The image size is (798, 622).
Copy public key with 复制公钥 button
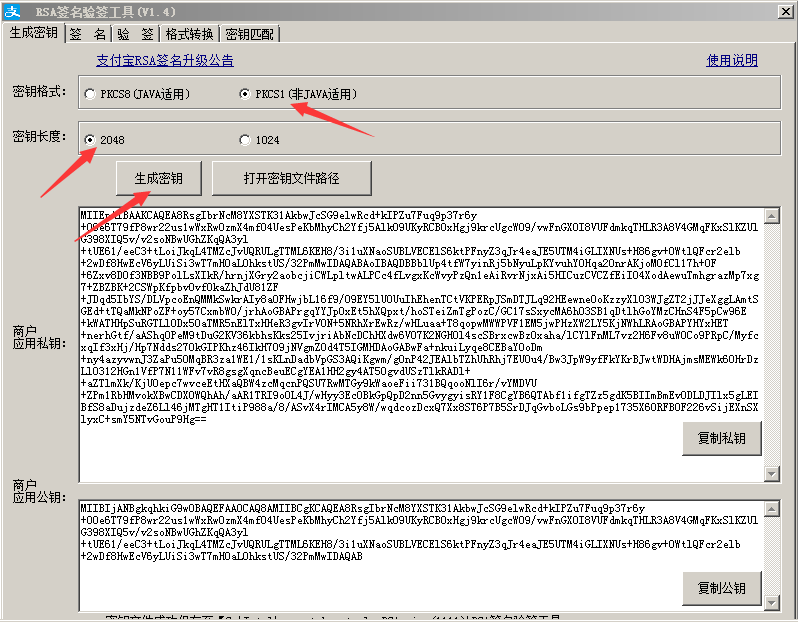click(721, 588)
